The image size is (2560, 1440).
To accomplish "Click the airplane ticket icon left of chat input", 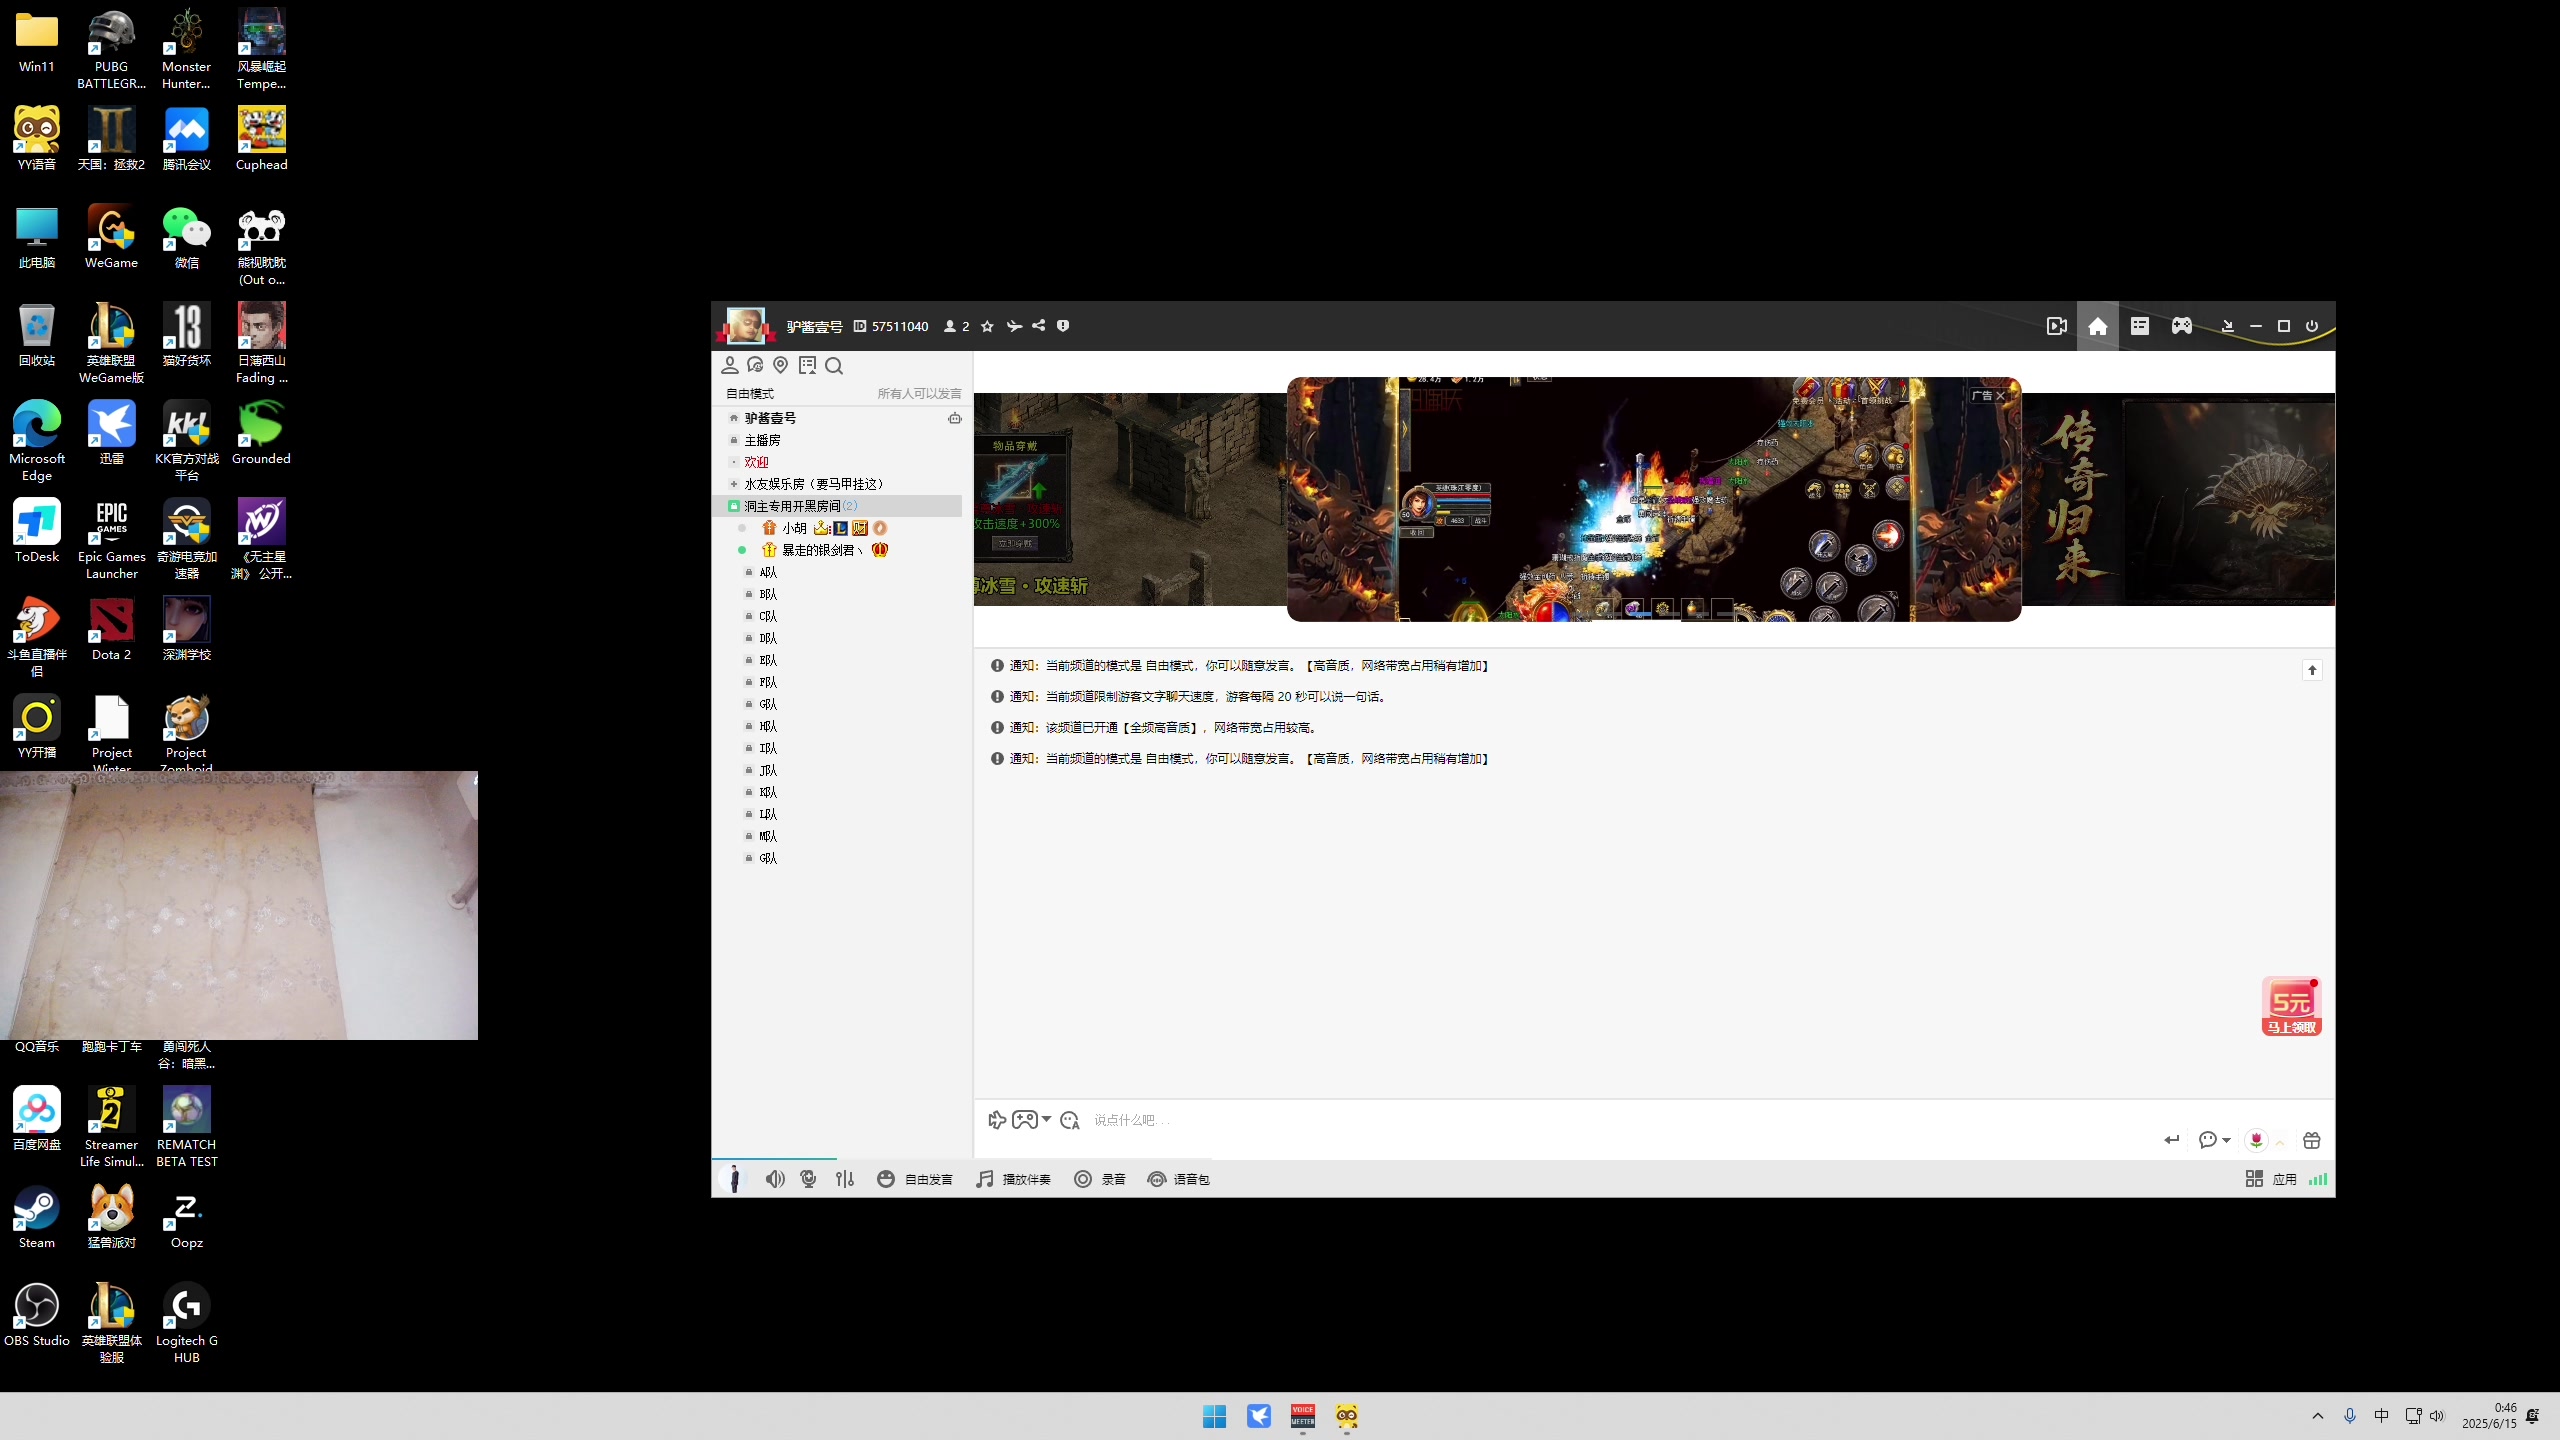I will tap(996, 1120).
